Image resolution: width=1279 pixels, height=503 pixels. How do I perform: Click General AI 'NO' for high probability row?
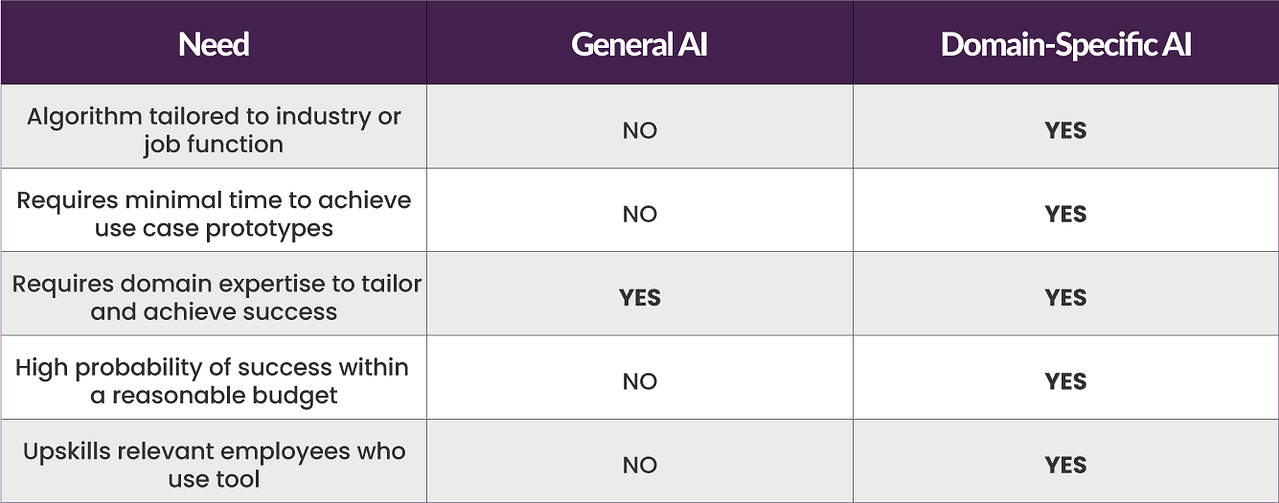(640, 382)
